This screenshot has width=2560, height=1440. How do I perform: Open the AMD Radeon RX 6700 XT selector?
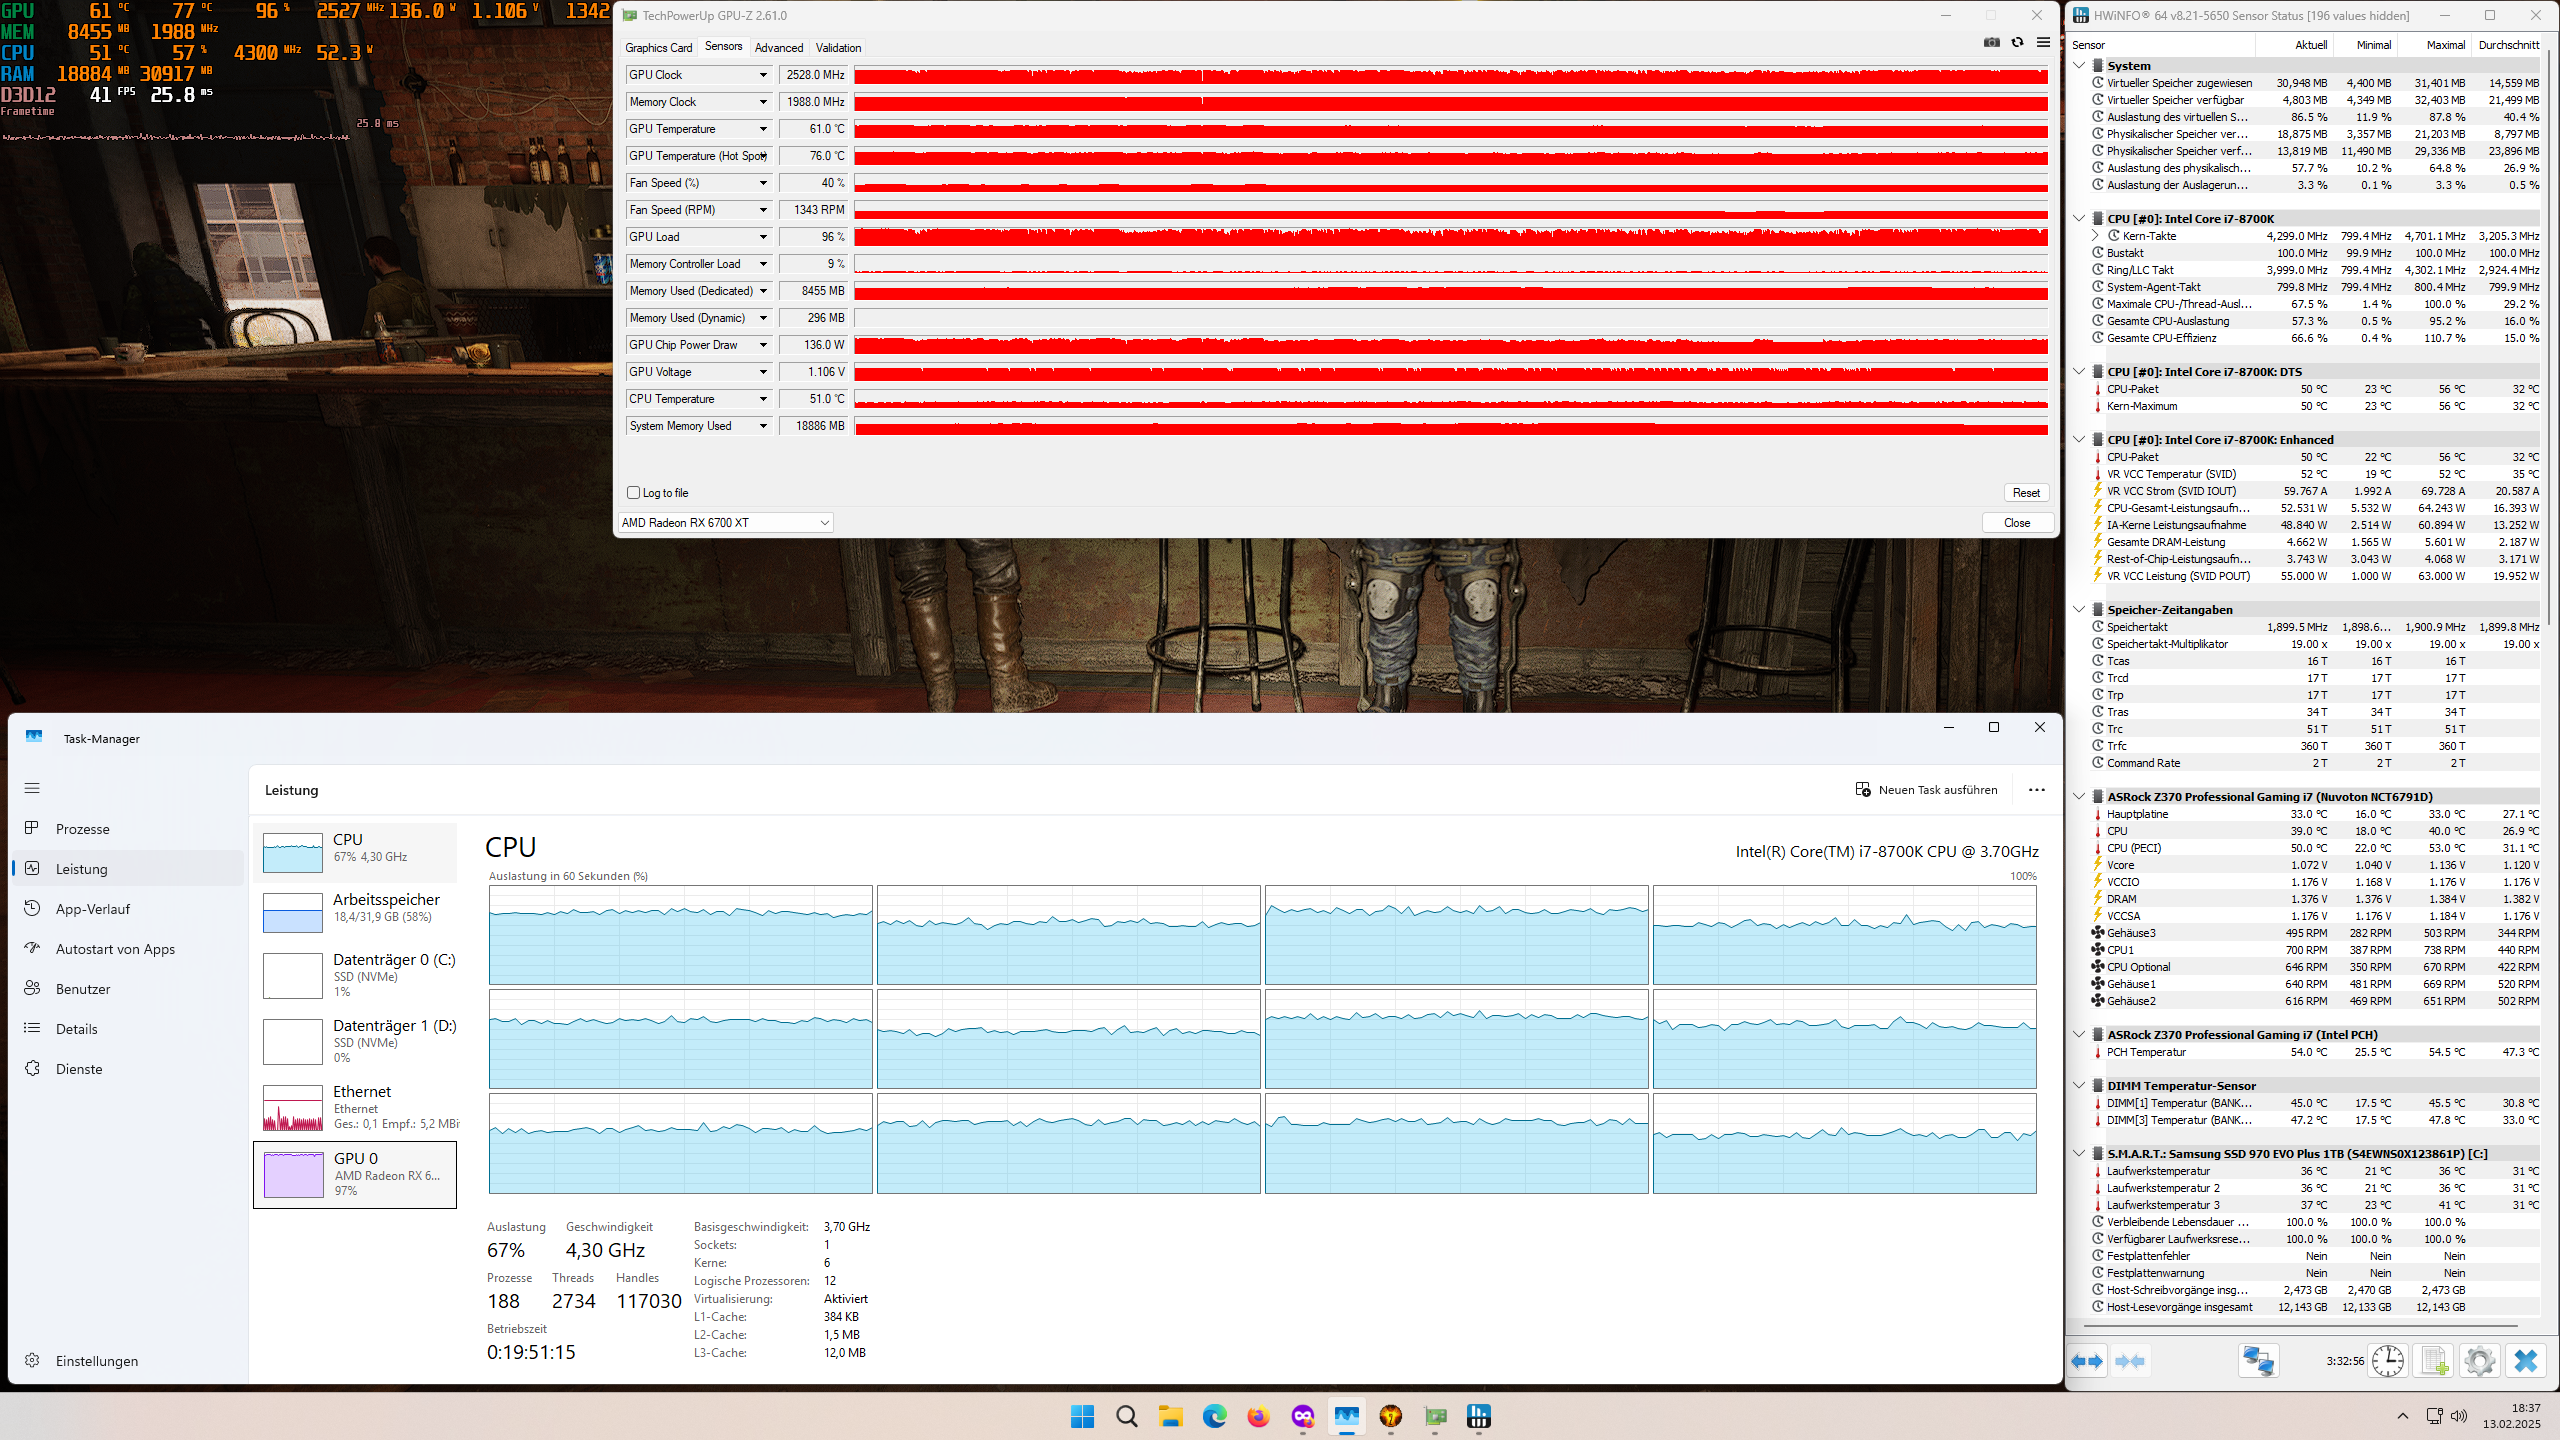pyautogui.click(x=725, y=523)
